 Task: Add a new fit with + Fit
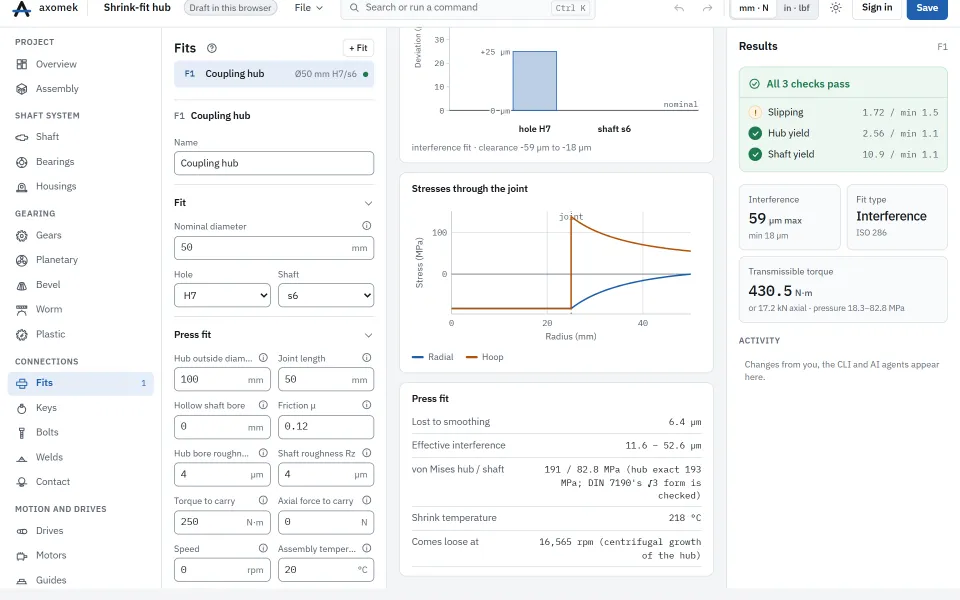tap(358, 48)
